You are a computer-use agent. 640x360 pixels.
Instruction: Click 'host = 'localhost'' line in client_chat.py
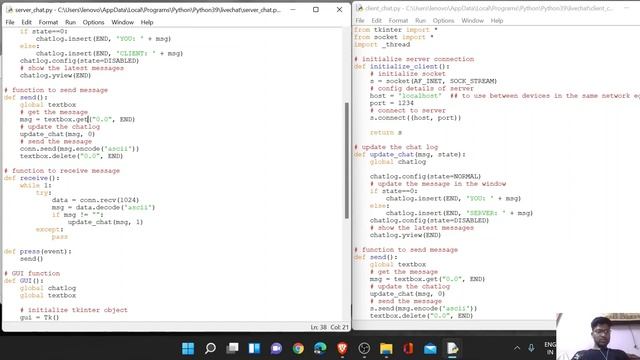(x=406, y=96)
